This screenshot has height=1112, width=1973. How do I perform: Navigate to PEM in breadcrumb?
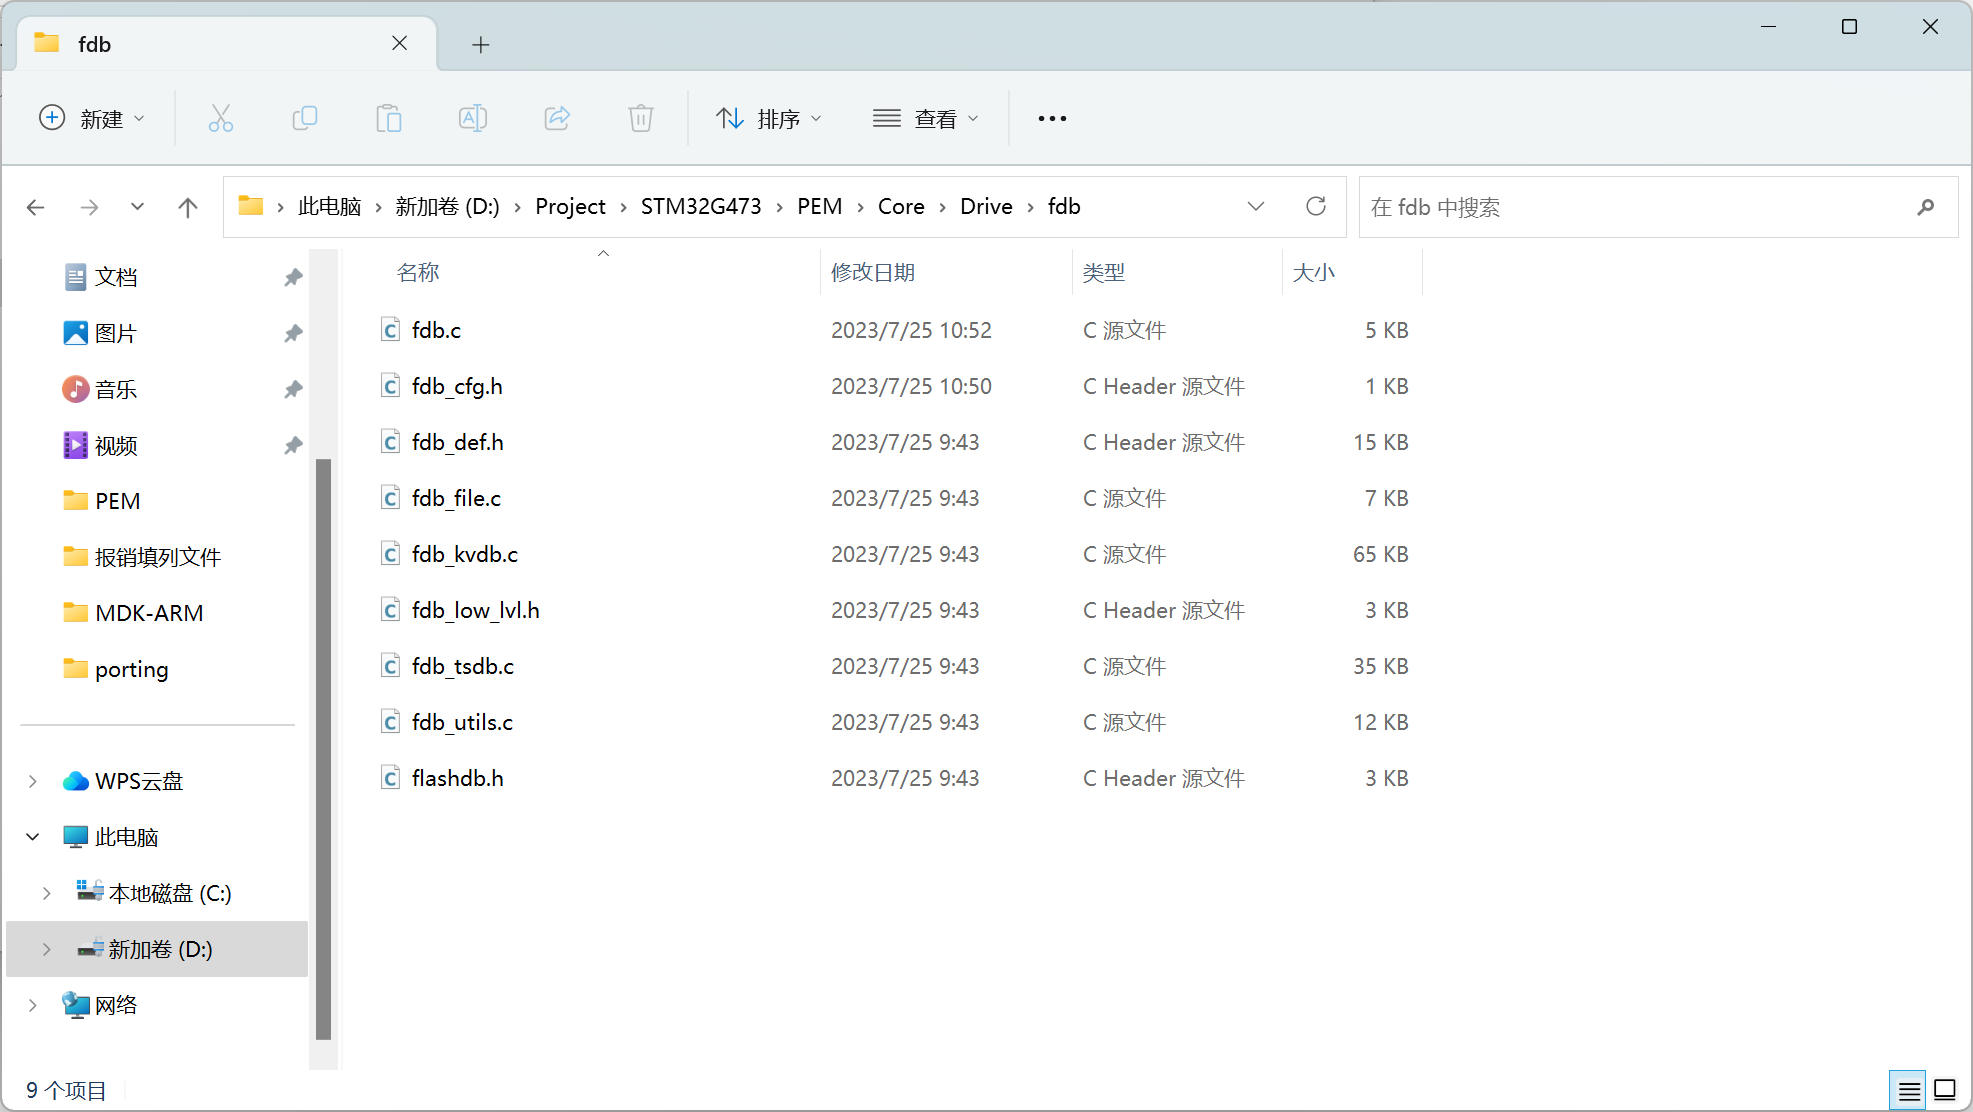pyautogui.click(x=820, y=206)
